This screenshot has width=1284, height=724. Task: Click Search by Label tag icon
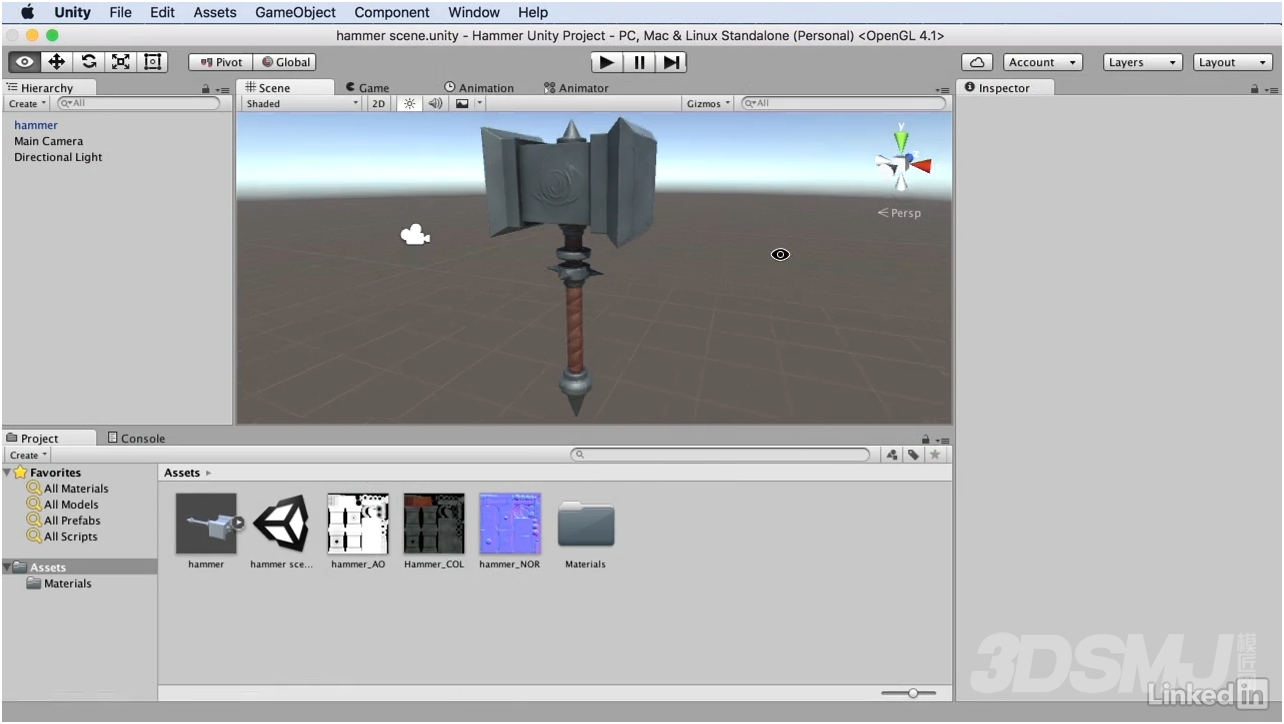pos(913,455)
